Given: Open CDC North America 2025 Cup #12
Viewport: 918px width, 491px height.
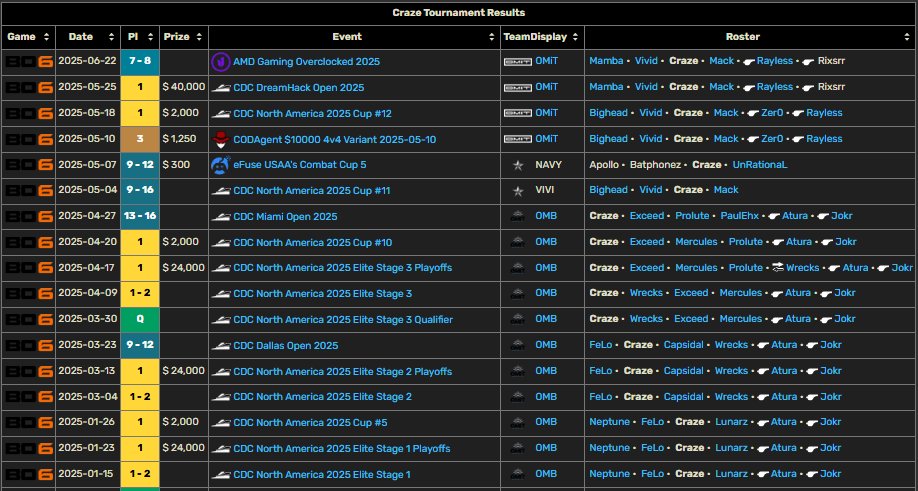Looking at the screenshot, I should 313,113.
